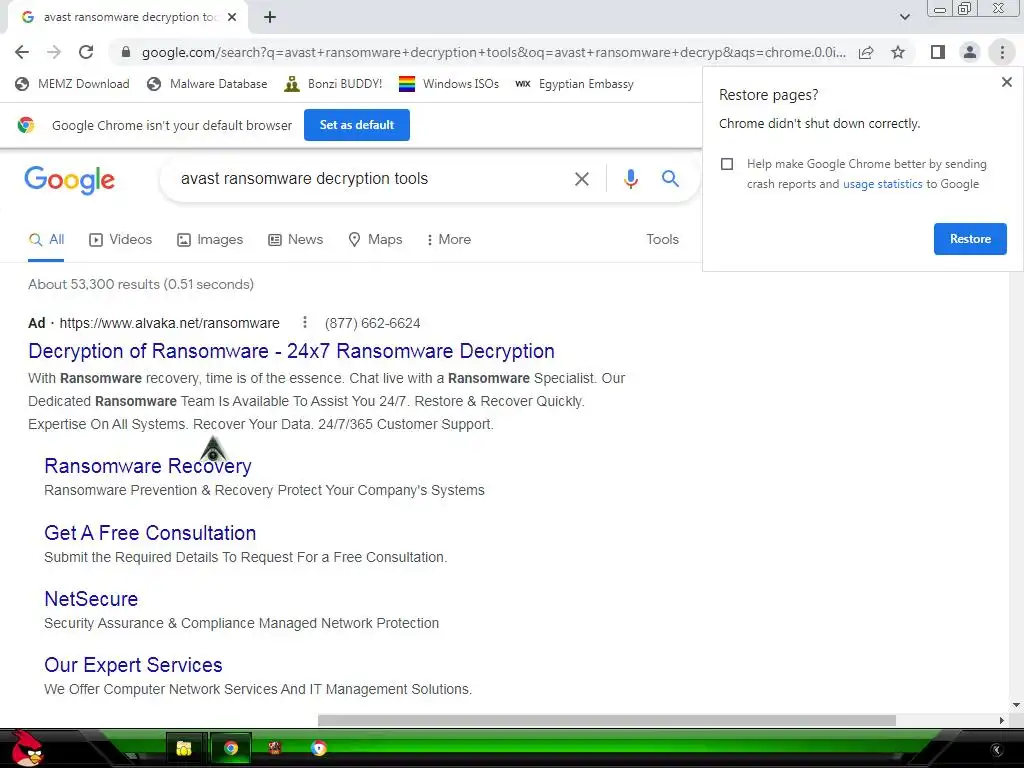Open search Tools options

[x=662, y=240]
